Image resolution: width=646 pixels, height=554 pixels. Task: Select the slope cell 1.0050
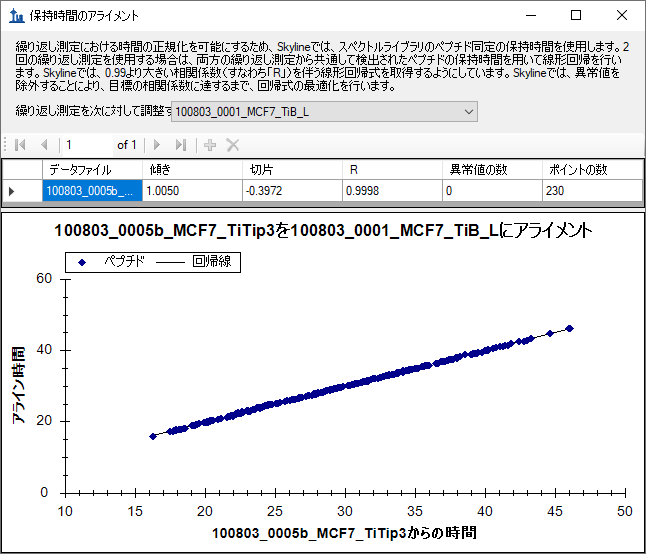point(192,191)
